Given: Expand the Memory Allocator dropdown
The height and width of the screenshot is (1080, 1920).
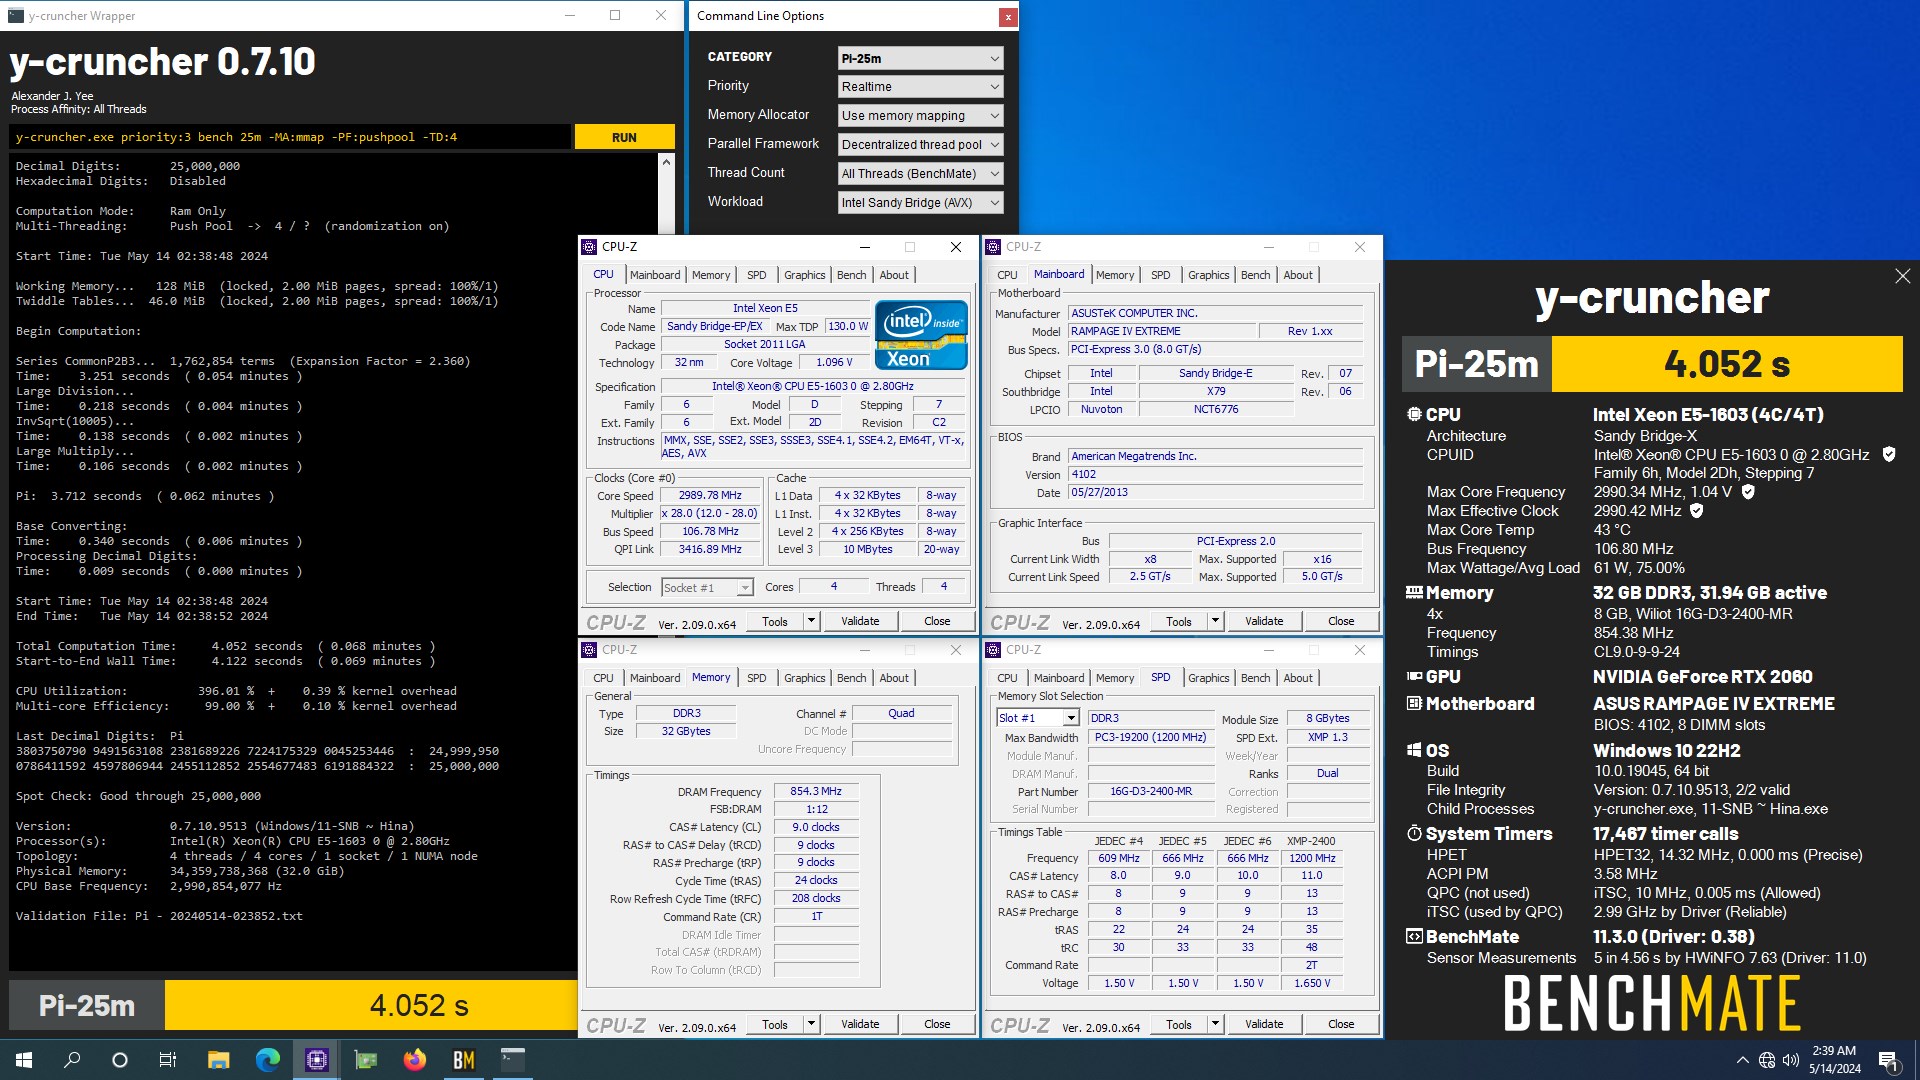Looking at the screenshot, I should click(x=920, y=116).
